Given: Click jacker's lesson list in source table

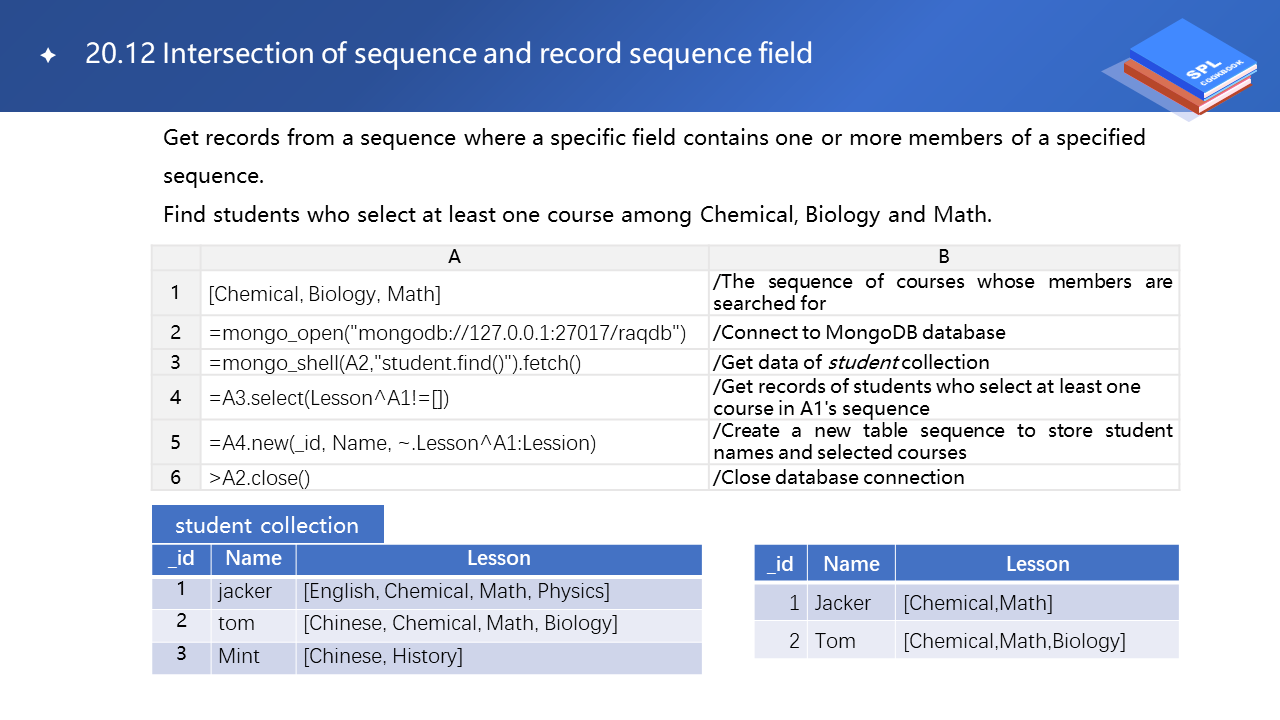Looking at the screenshot, I should tap(456, 591).
